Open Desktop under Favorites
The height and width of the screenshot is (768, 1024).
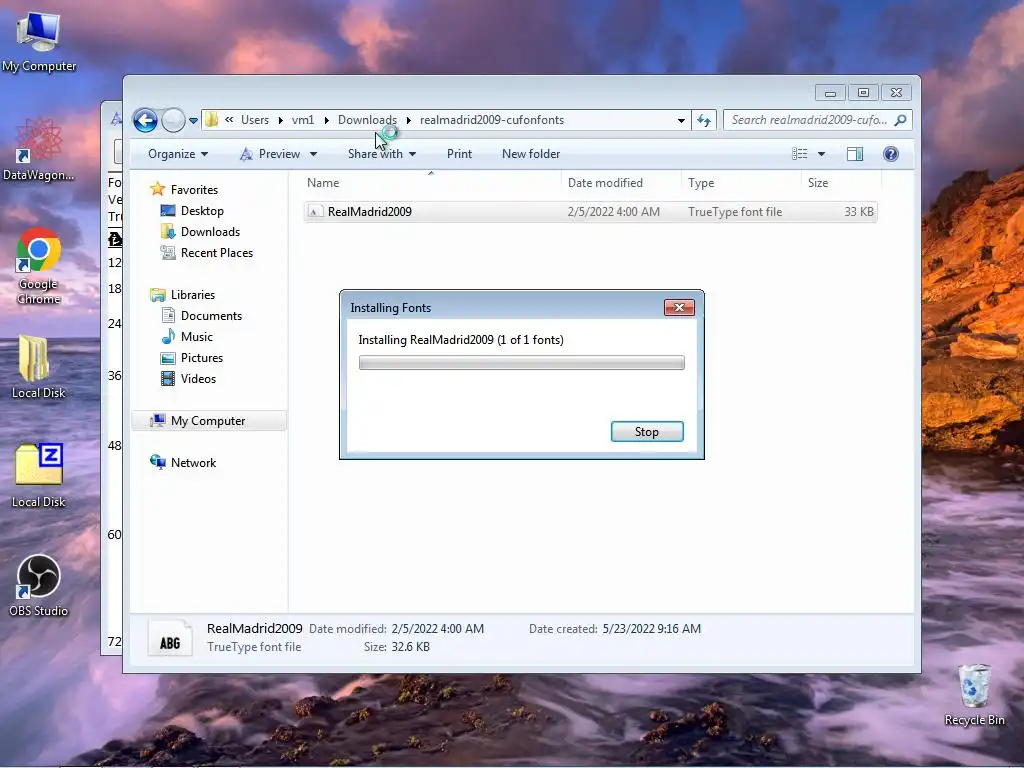[202, 211]
